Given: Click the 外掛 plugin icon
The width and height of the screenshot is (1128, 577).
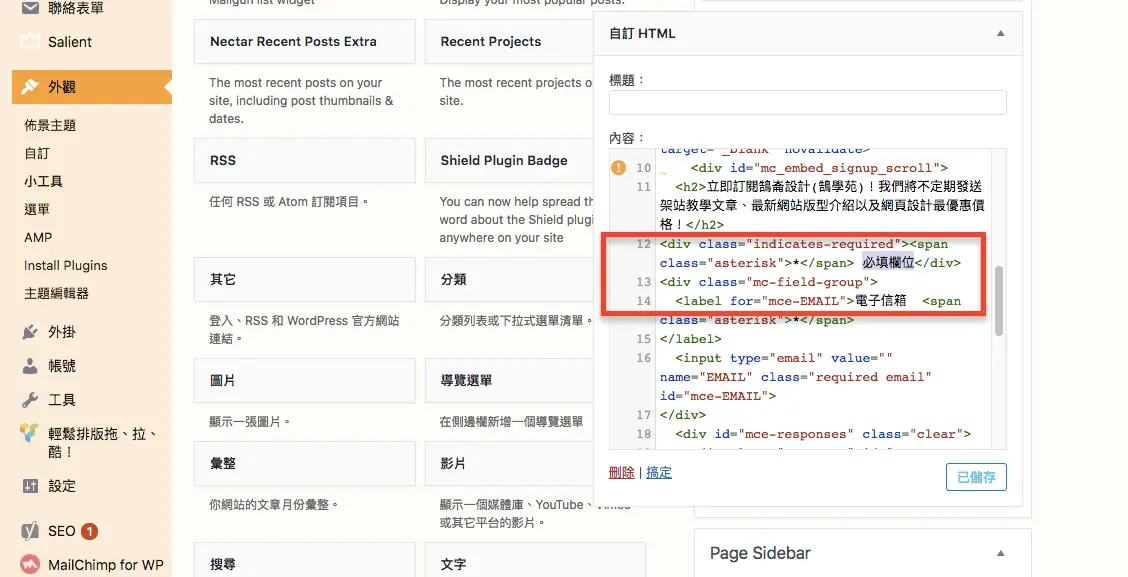Looking at the screenshot, I should point(30,332).
